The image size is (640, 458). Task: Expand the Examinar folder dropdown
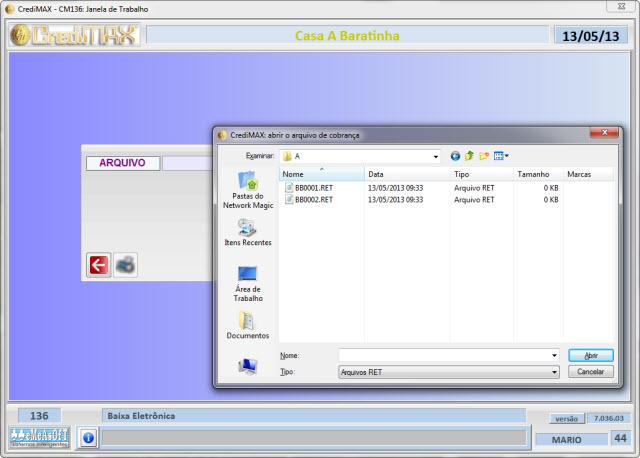436,157
